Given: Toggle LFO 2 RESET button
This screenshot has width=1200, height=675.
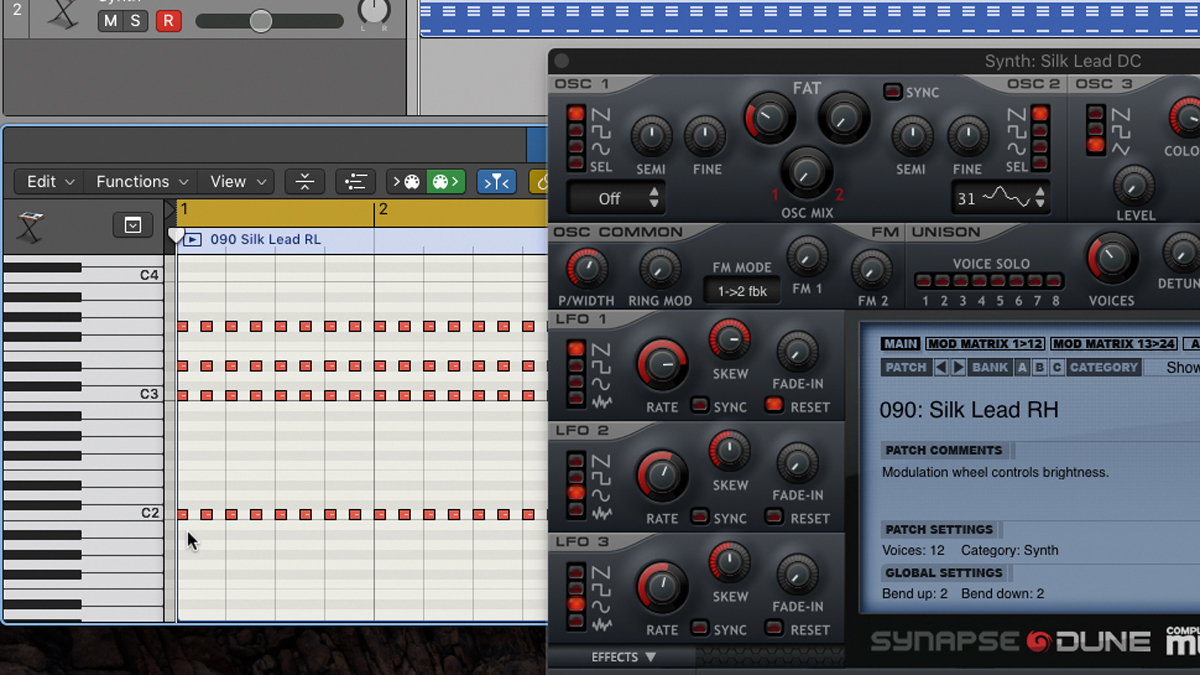Looking at the screenshot, I should coord(774,517).
